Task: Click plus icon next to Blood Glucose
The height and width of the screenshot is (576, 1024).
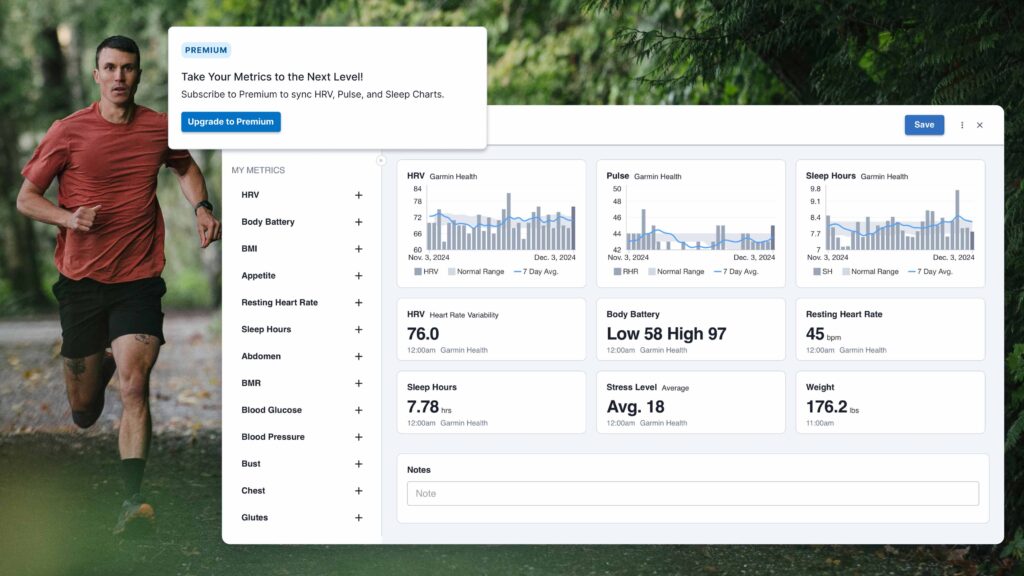Action: tap(359, 410)
